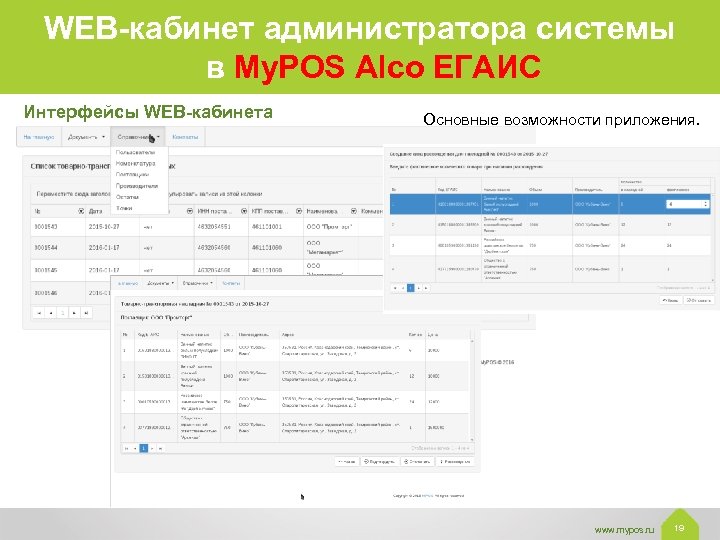720x540 pixels.
Task: Go to next page in invoice detail pager
Action: click(x=152, y=448)
